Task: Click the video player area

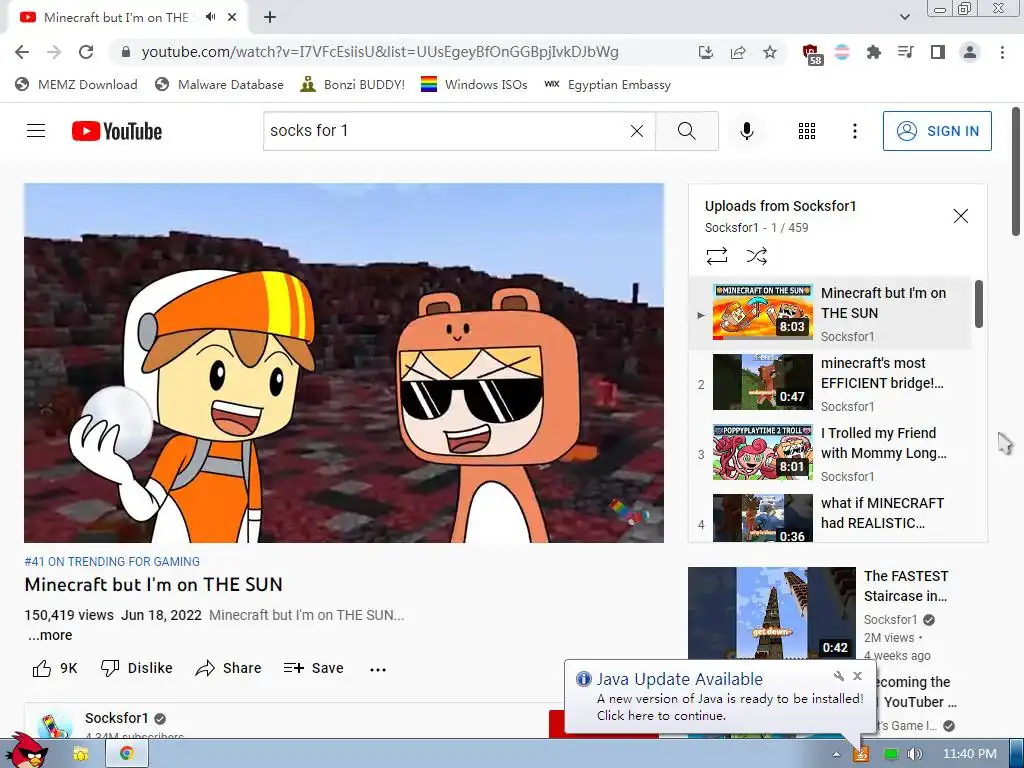Action: tap(344, 362)
